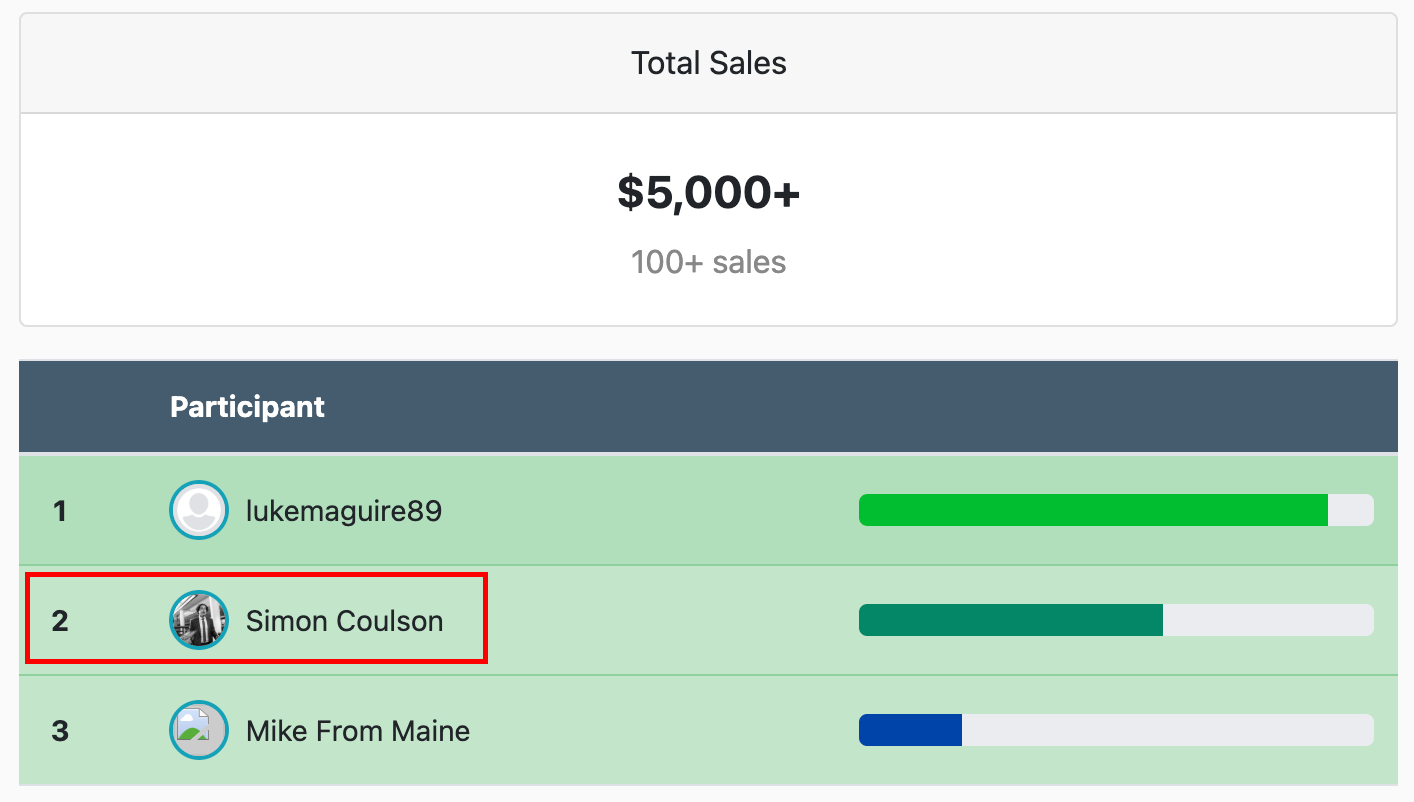Click lukemaguire89's default avatar icon

[199, 511]
